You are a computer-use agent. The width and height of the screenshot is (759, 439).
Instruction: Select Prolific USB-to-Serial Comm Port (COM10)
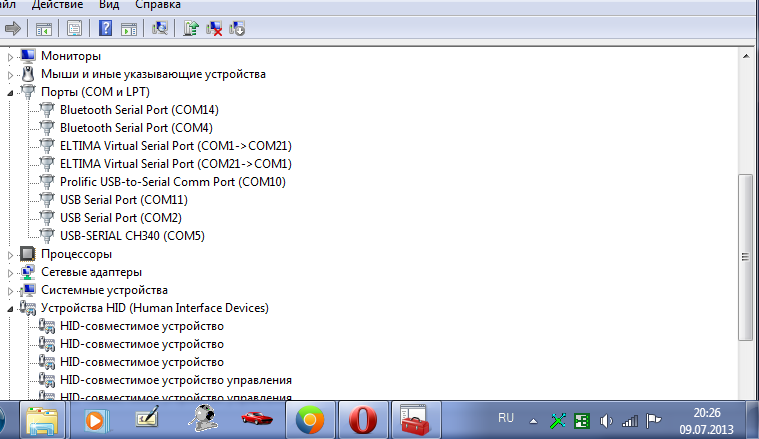(173, 182)
